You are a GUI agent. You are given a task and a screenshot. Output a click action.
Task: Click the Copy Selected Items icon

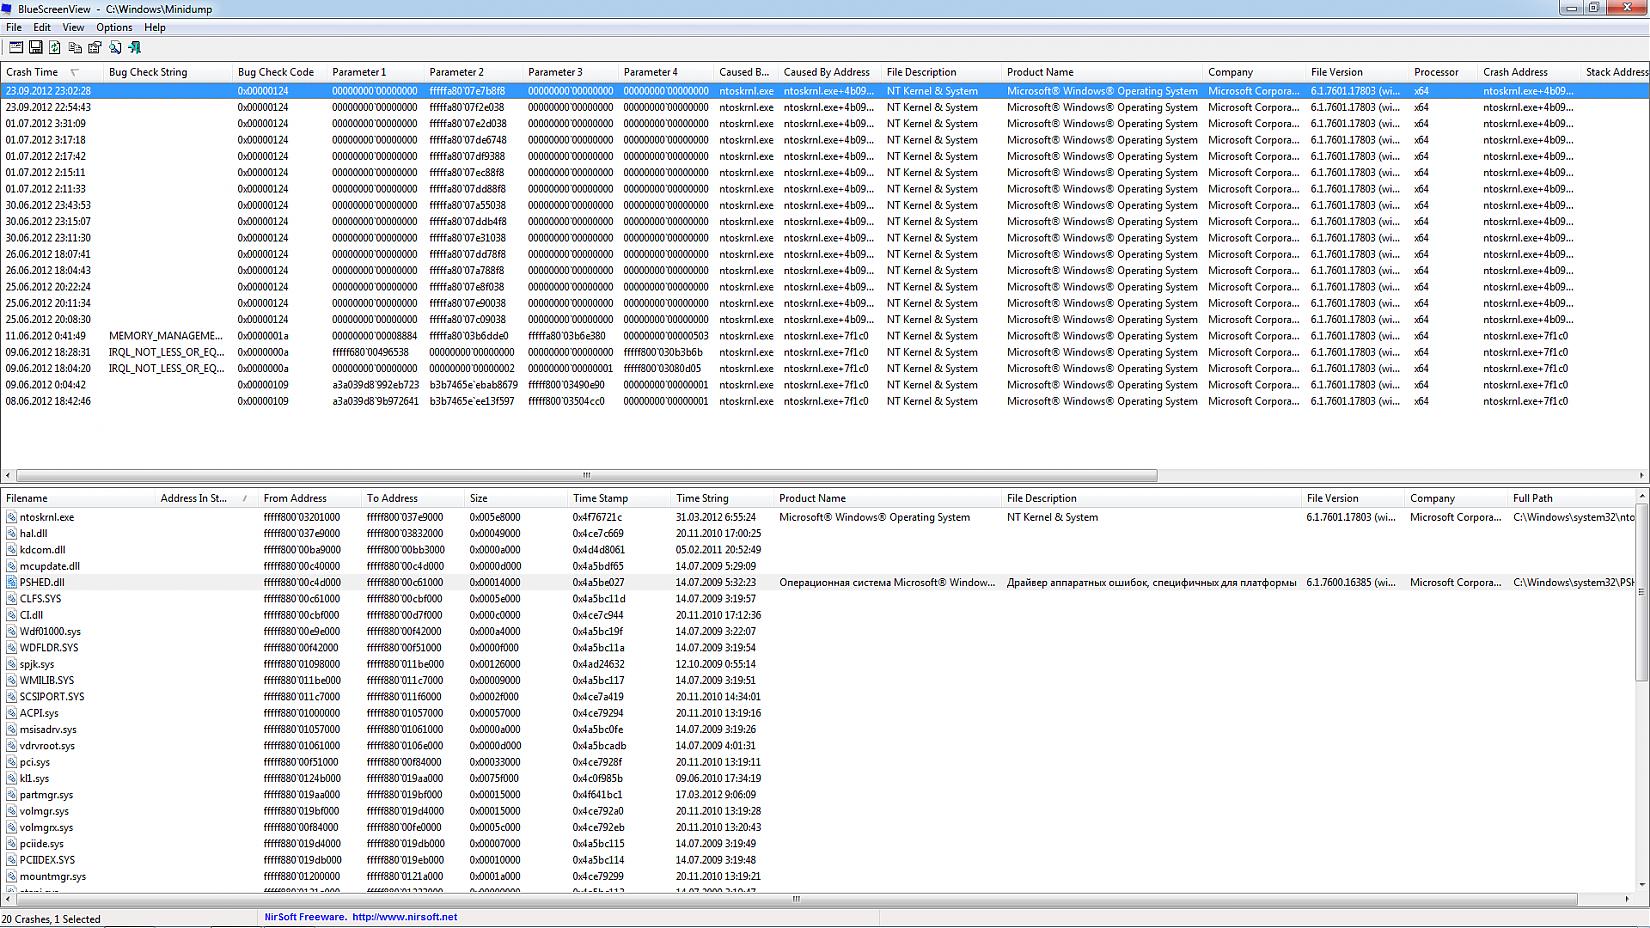(75, 47)
